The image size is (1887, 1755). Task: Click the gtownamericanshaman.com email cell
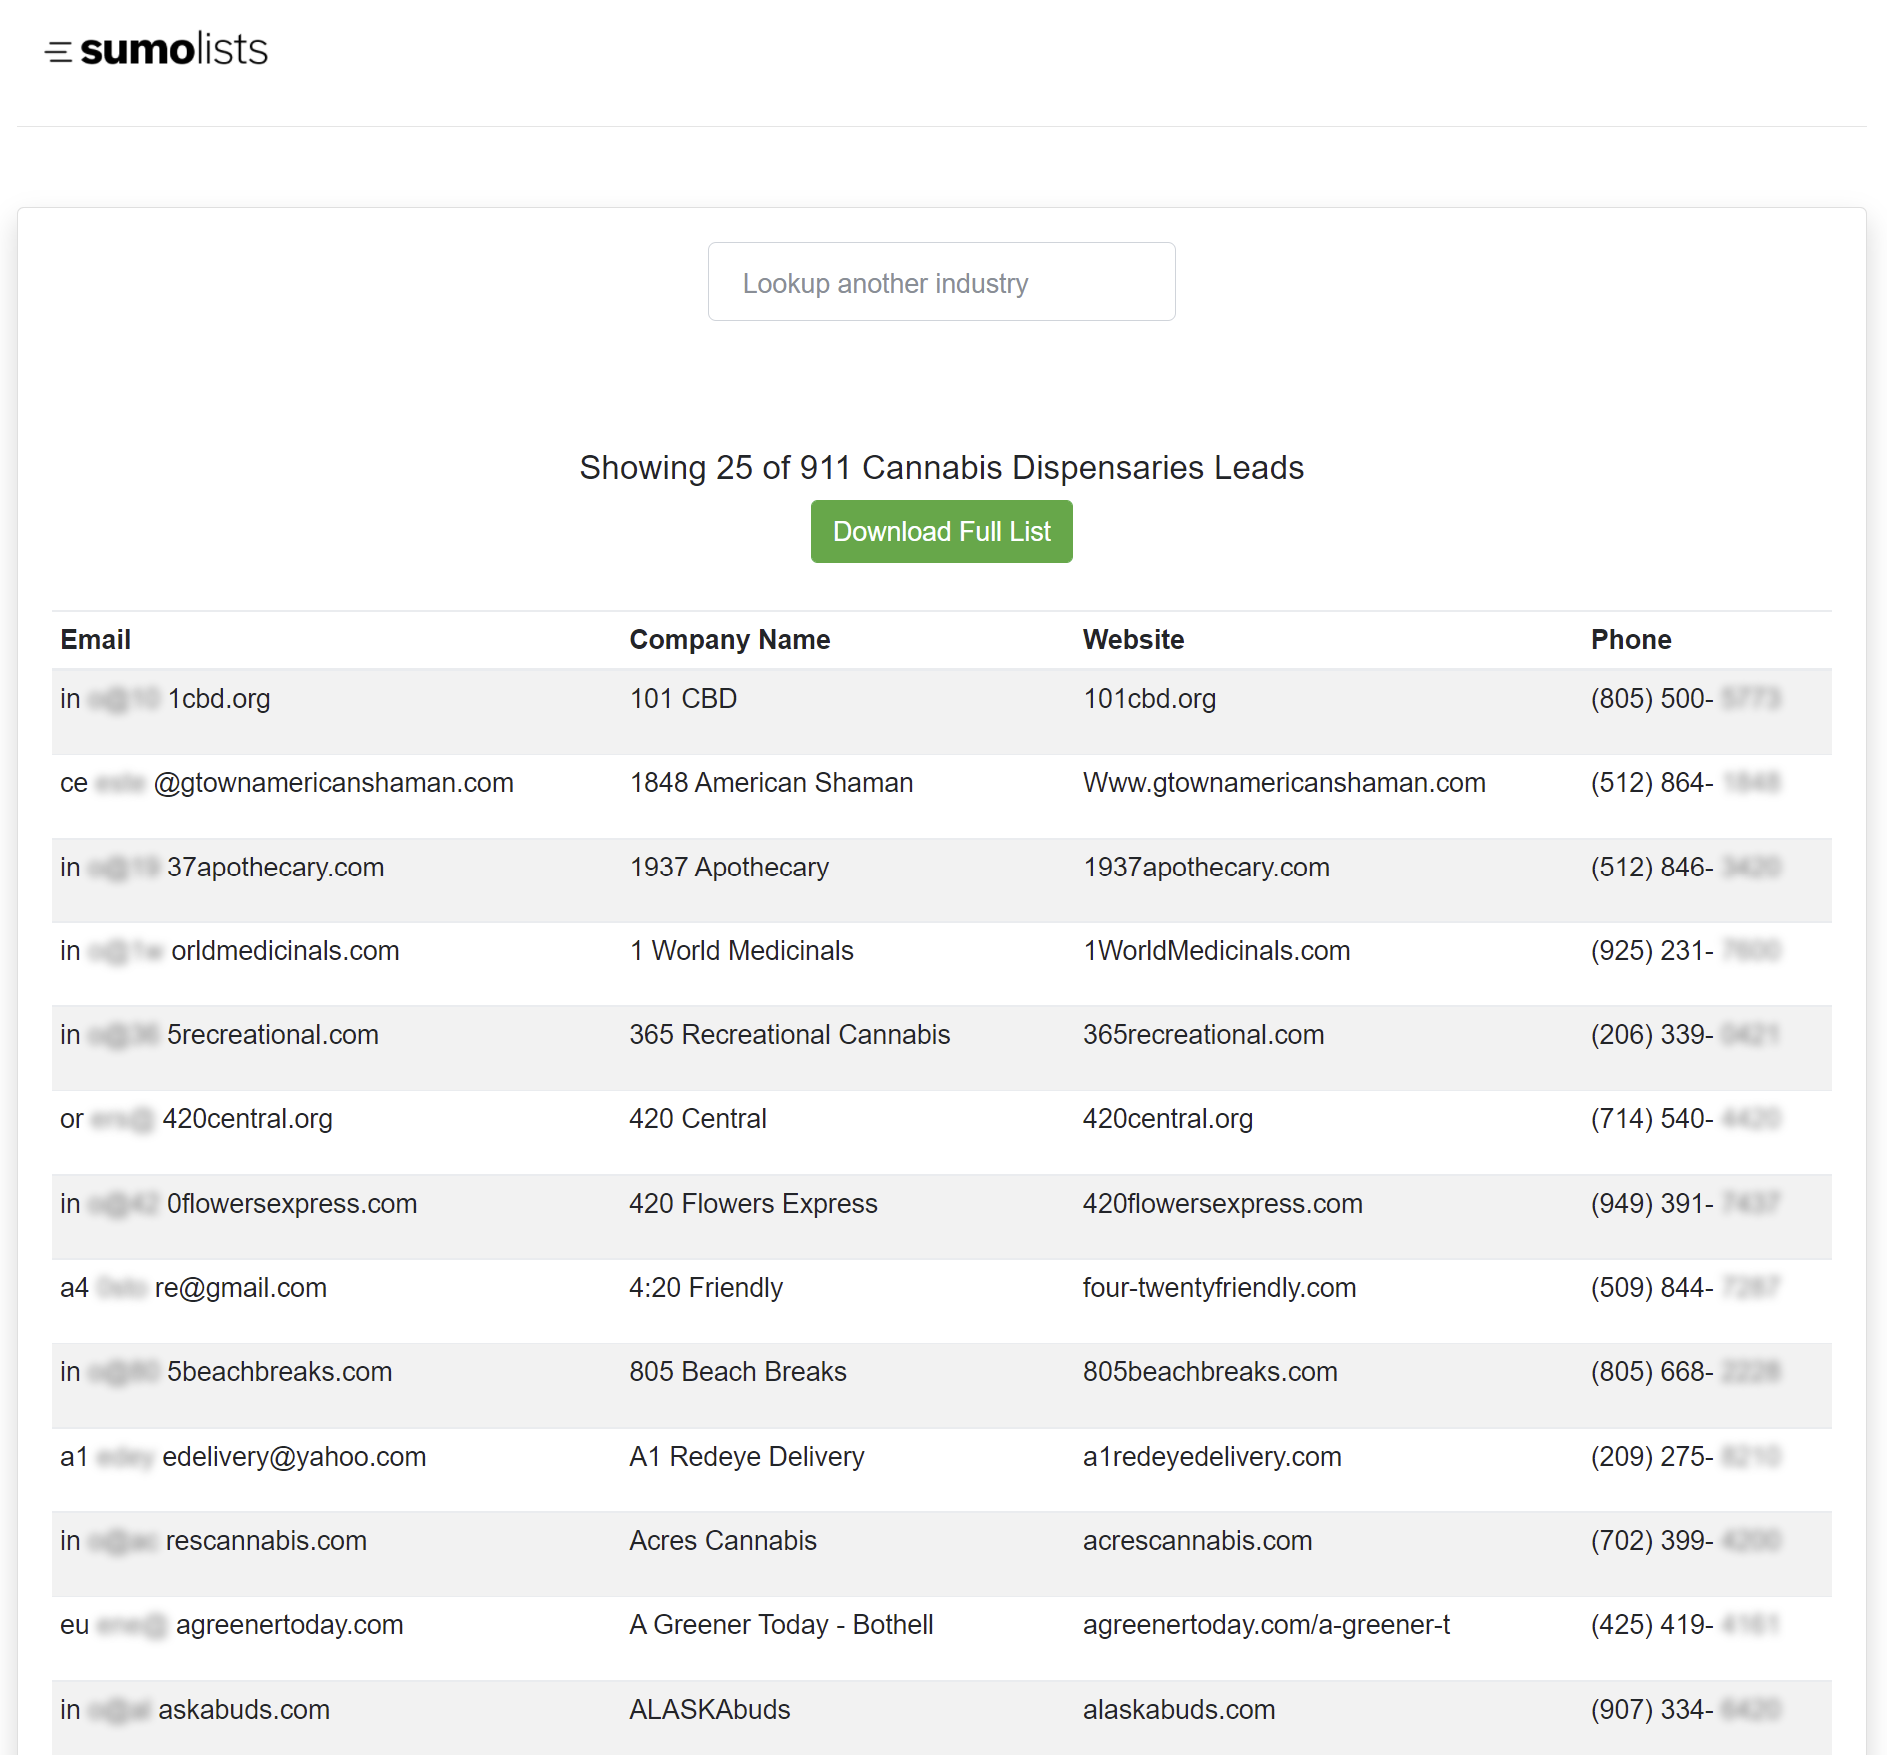pyautogui.click(x=286, y=783)
